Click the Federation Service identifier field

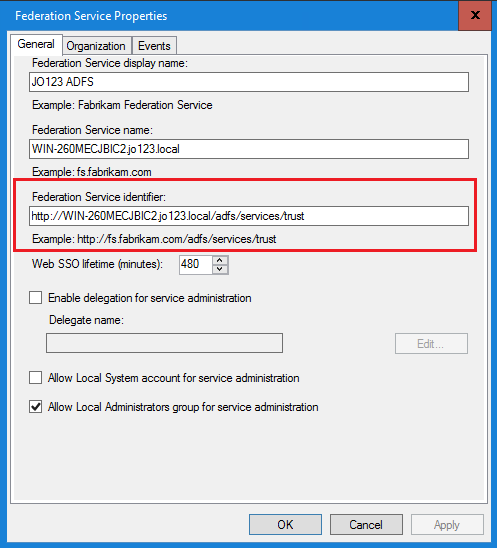(249, 216)
